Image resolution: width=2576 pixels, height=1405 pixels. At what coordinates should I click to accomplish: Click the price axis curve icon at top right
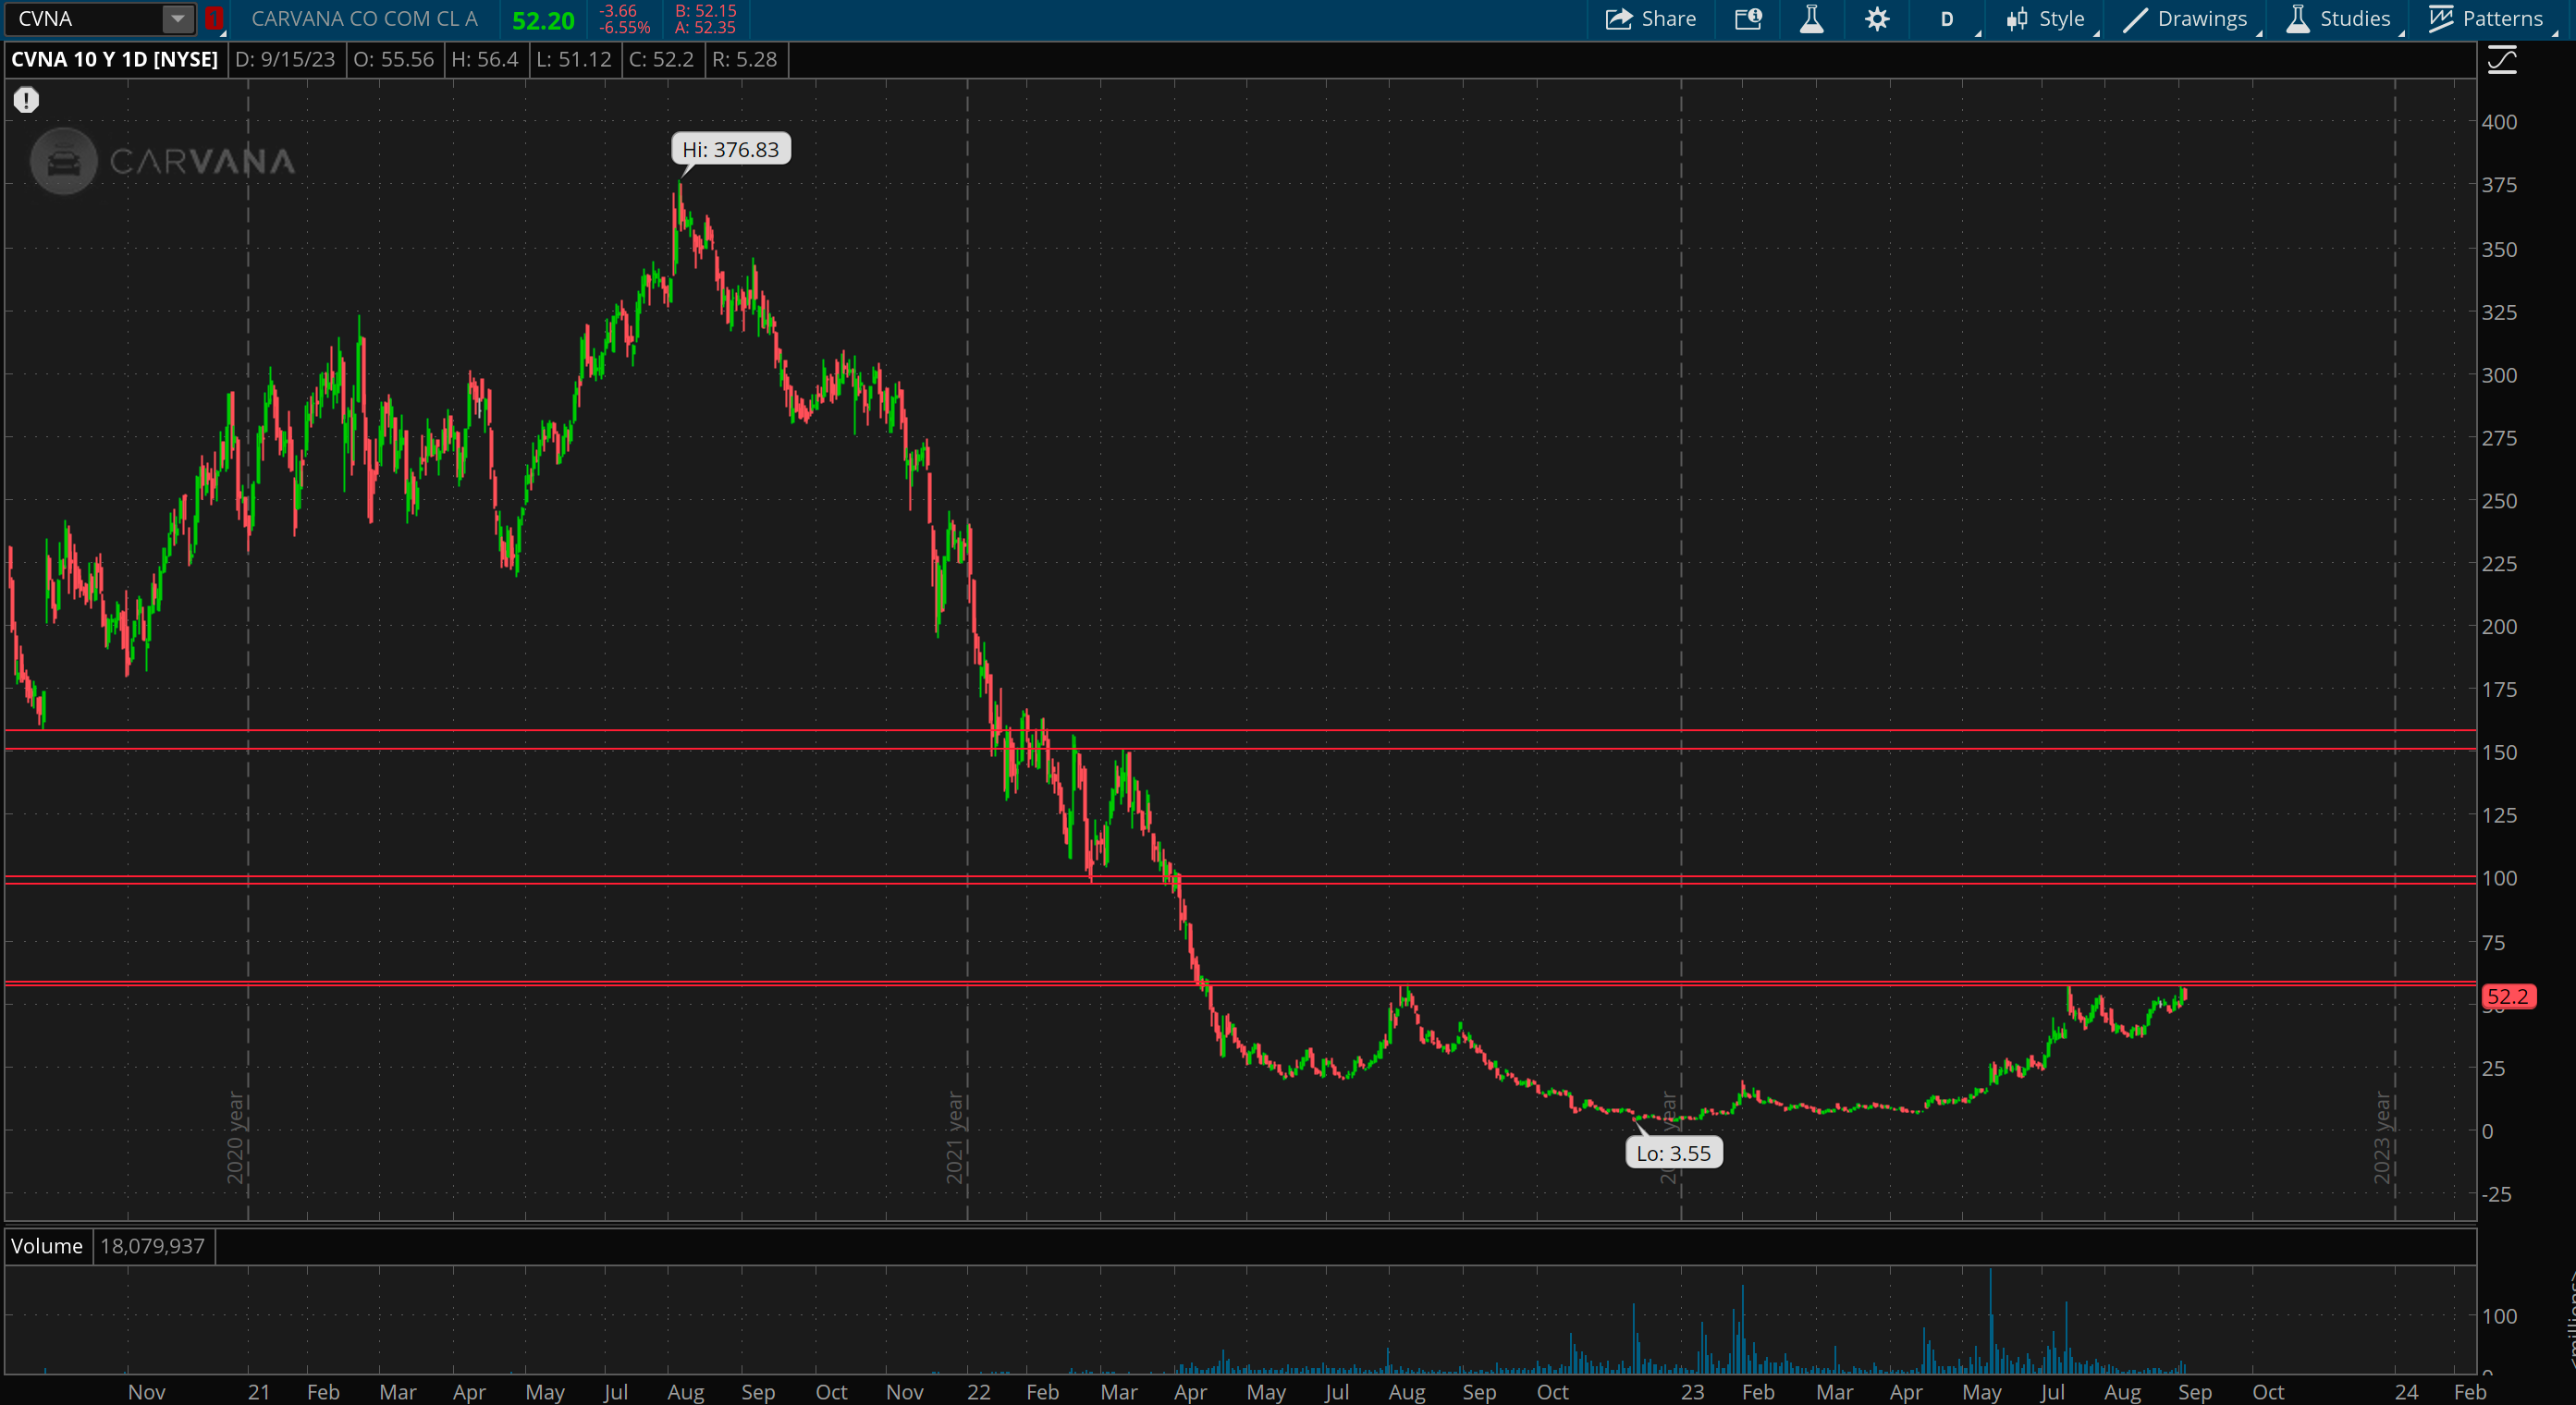[x=2501, y=61]
